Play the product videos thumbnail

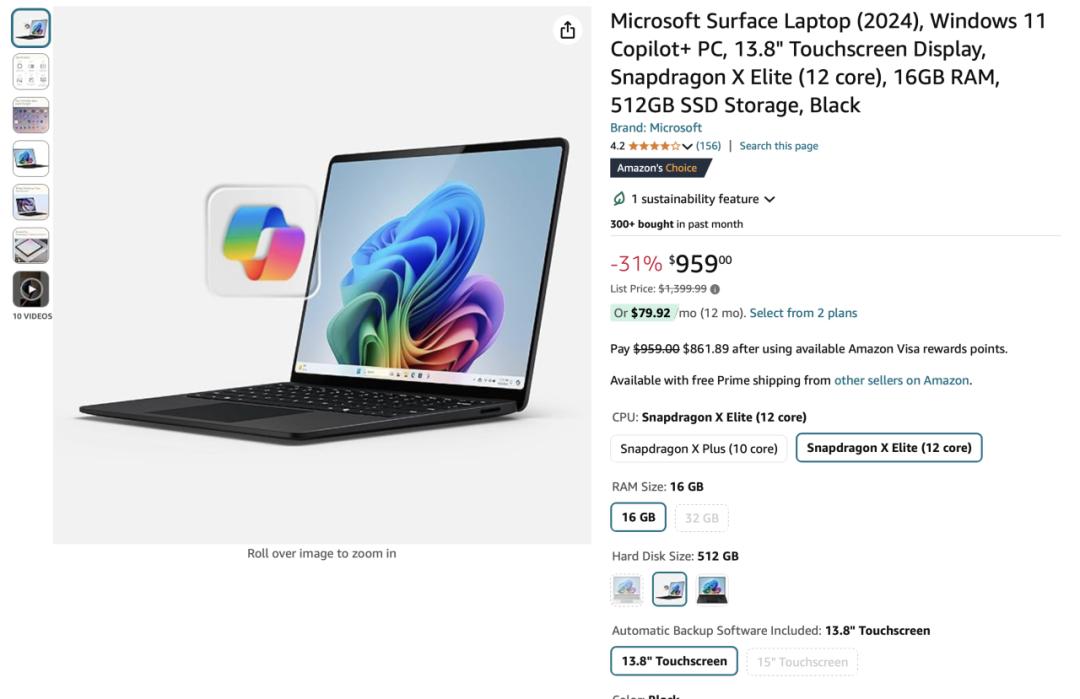[31, 289]
